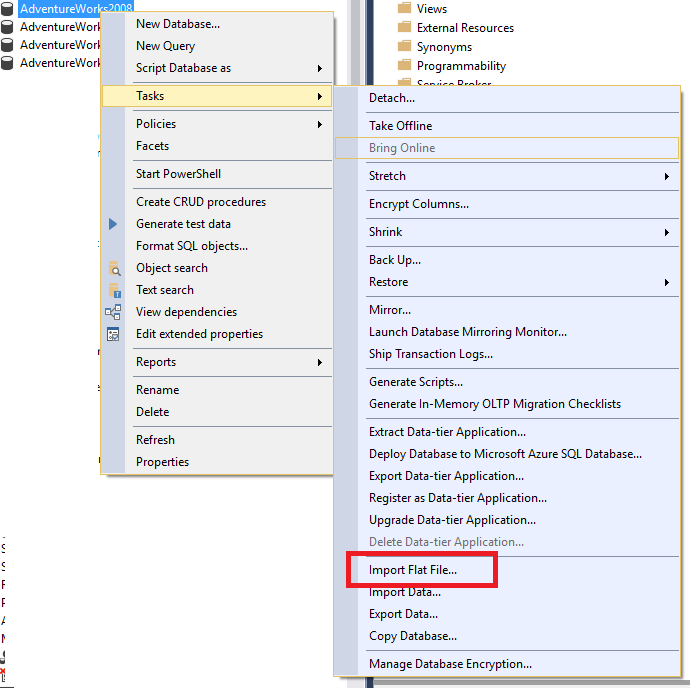690x688 pixels.
Task: Open the Reports submenu arrow
Action: [320, 362]
